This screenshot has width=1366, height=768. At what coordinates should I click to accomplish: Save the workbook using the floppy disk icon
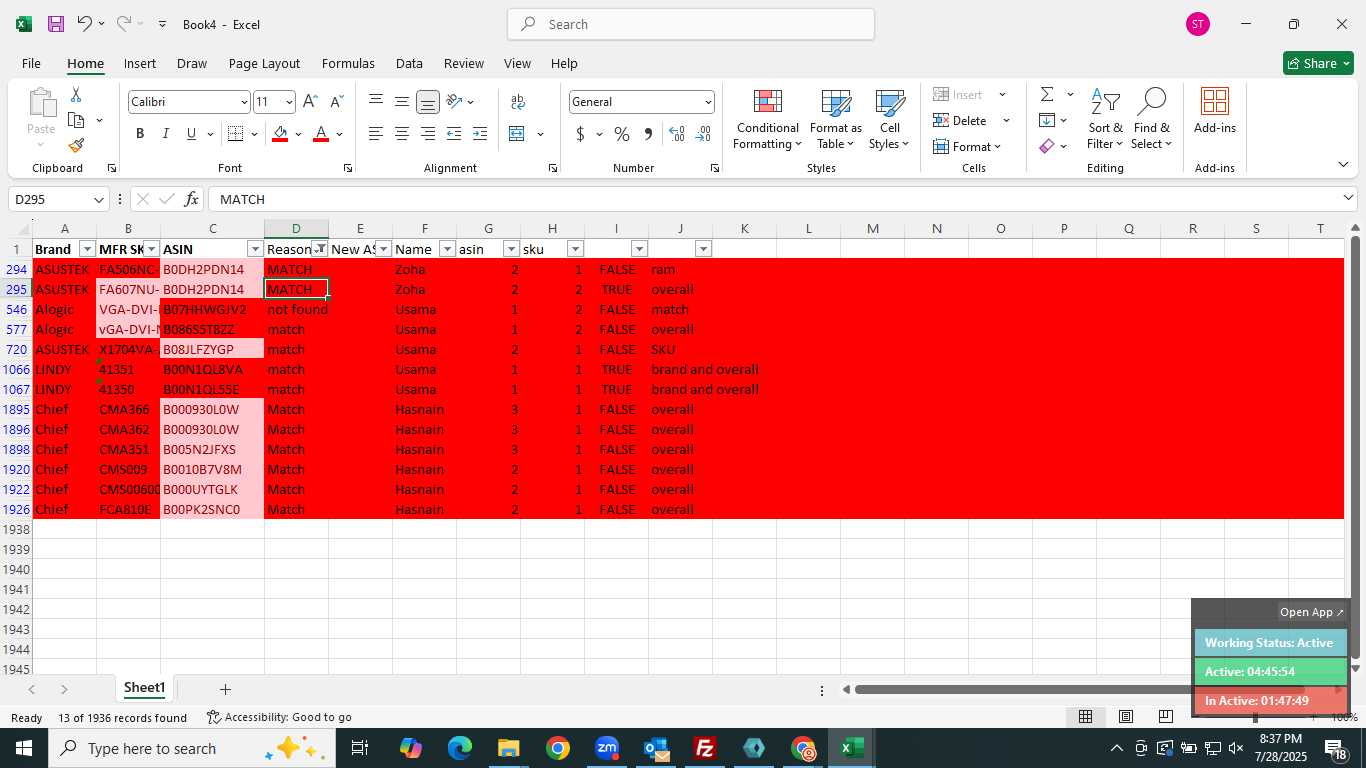[x=56, y=24]
